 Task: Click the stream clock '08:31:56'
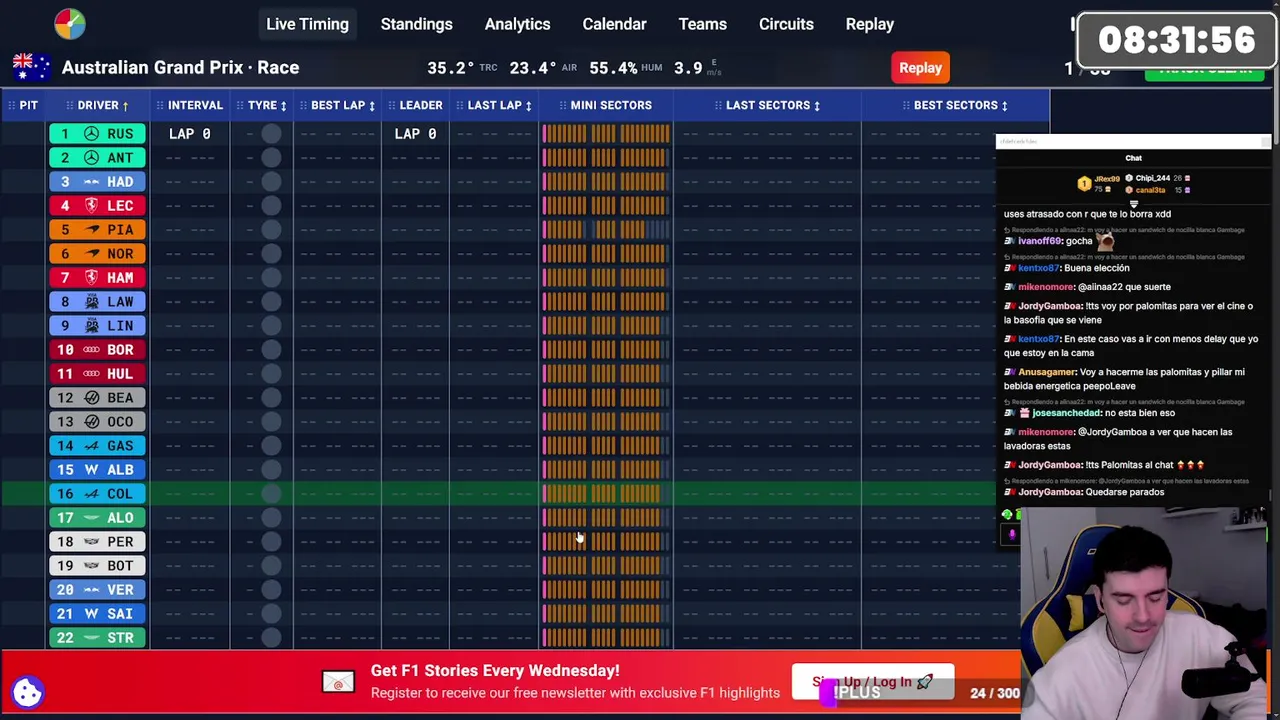tap(1176, 40)
